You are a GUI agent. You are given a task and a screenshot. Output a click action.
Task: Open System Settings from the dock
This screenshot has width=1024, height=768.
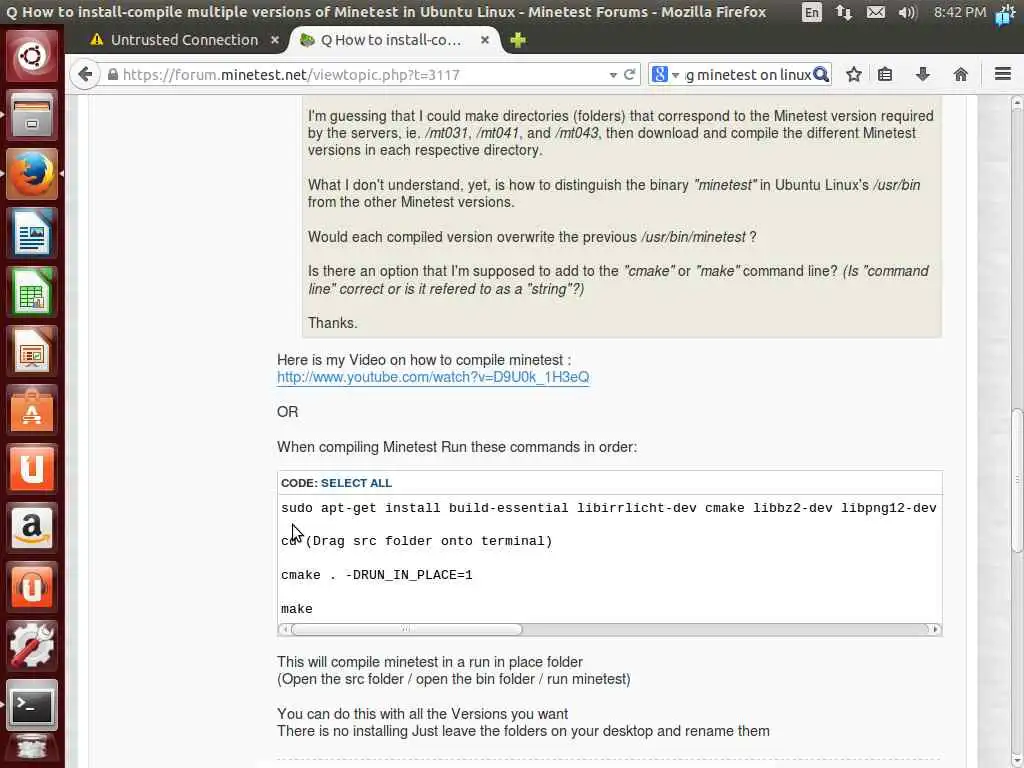pyautogui.click(x=31, y=646)
